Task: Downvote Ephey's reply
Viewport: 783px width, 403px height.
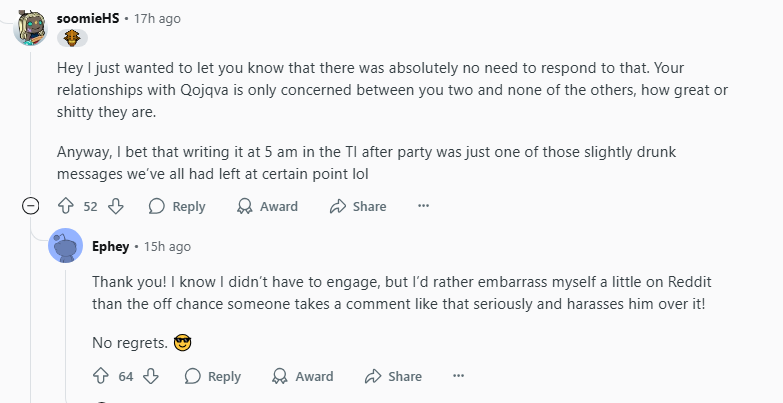Action: [151, 376]
